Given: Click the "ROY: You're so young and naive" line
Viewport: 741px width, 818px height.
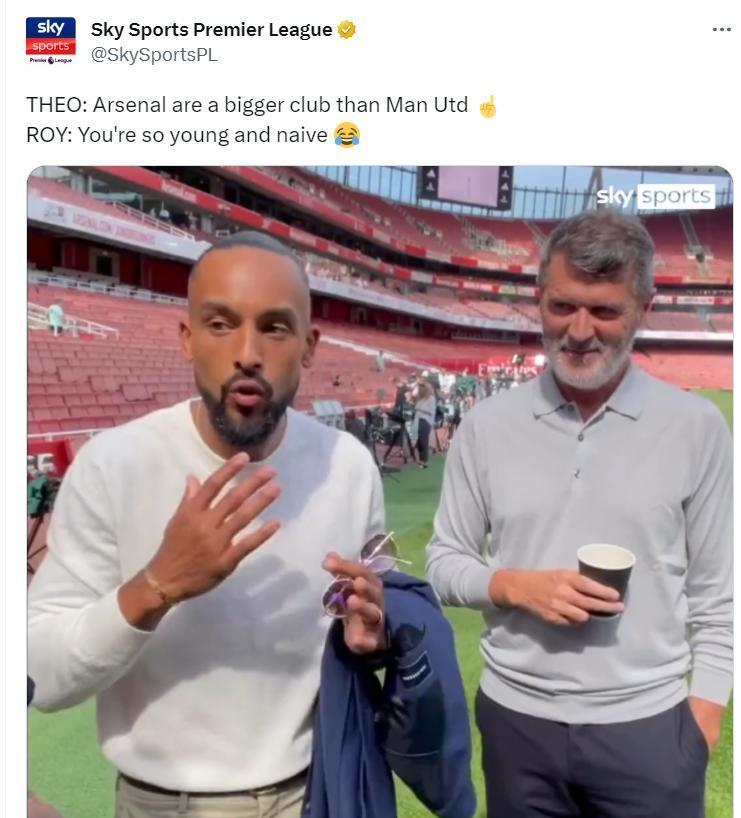Looking at the screenshot, I should 177,135.
